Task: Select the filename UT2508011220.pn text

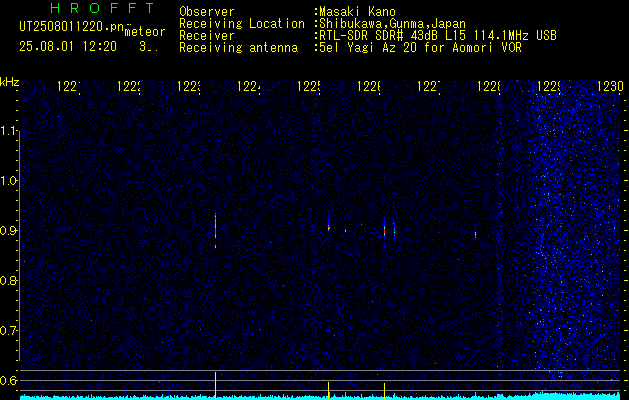Action: coord(72,27)
